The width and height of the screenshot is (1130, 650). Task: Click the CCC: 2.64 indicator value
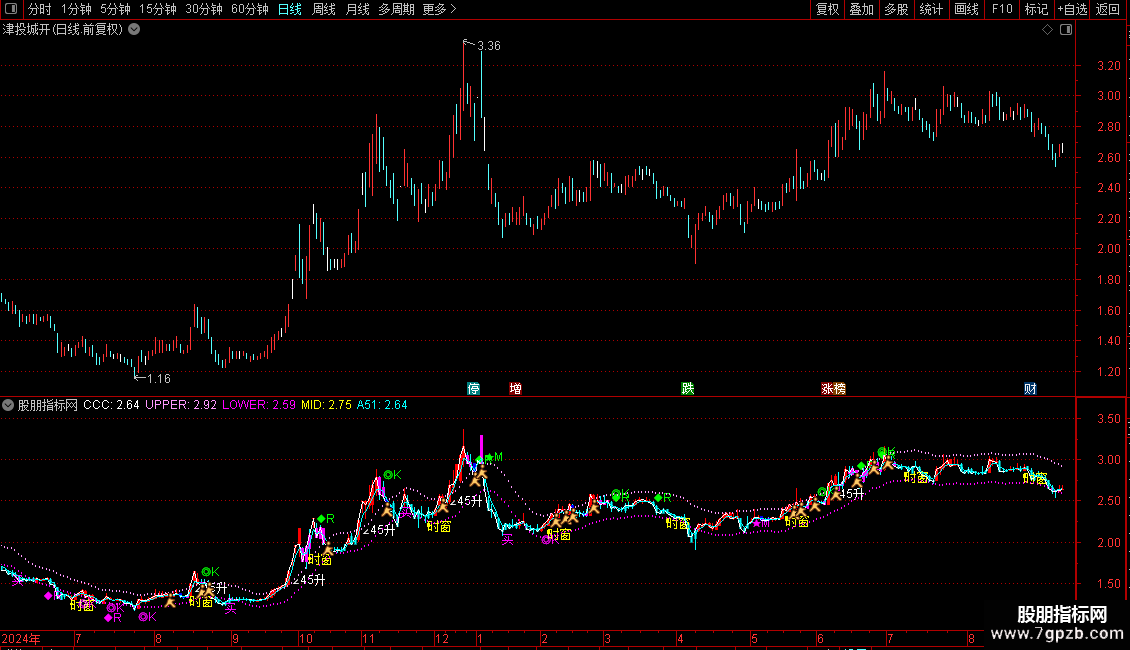tap(111, 405)
